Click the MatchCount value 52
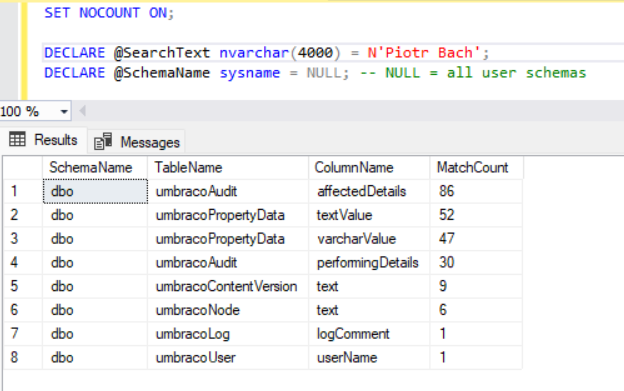The width and height of the screenshot is (624, 391). point(476,215)
